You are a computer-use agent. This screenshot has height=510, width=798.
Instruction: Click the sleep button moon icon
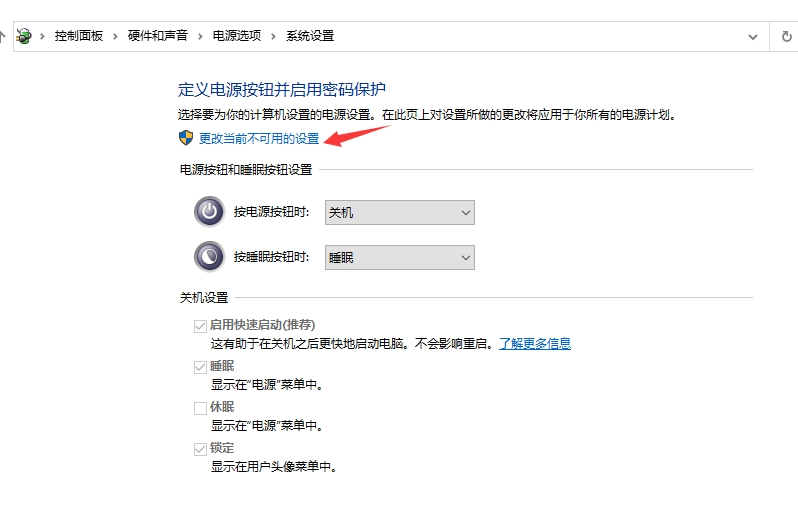209,257
